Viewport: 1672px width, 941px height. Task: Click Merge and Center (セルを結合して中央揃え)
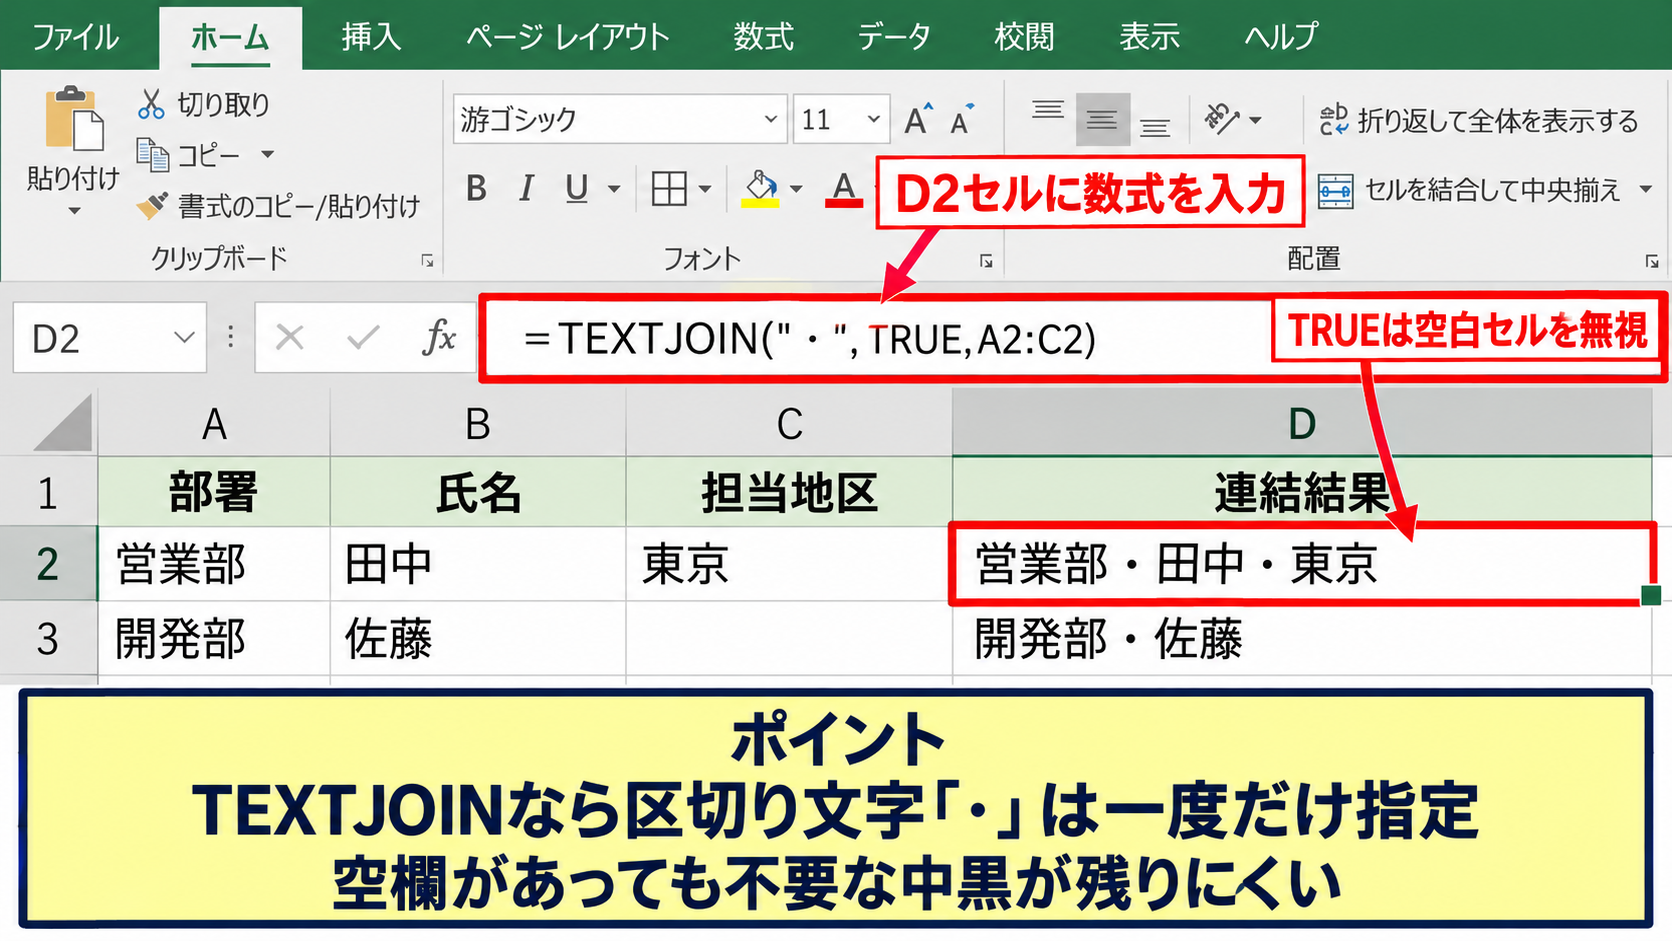coord(1469,190)
